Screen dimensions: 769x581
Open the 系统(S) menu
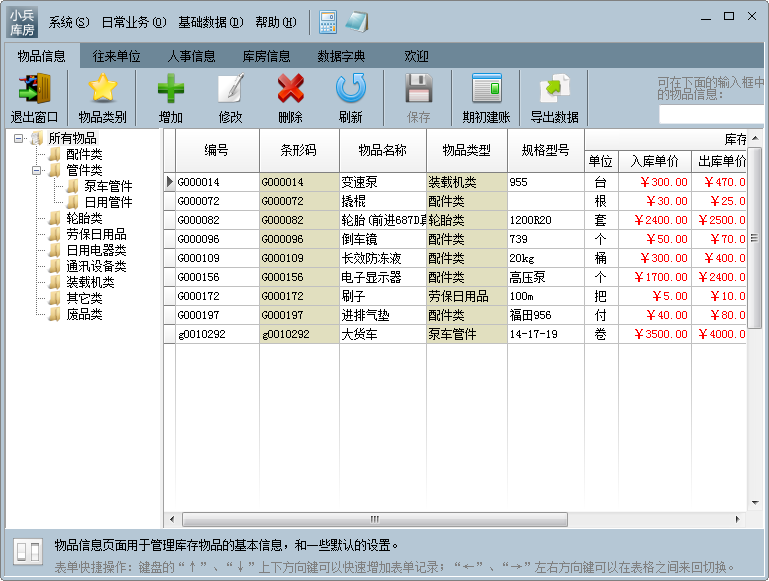69,23
